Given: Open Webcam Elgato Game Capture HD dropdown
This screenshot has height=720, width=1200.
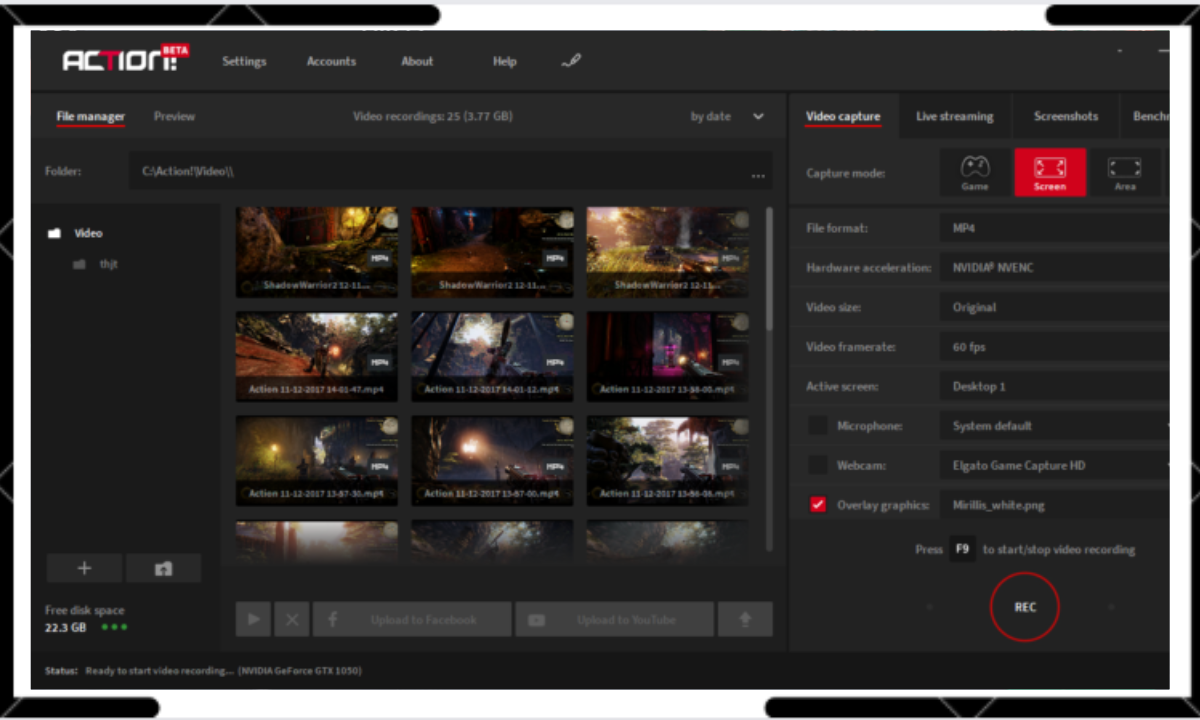Looking at the screenshot, I should (1054, 465).
